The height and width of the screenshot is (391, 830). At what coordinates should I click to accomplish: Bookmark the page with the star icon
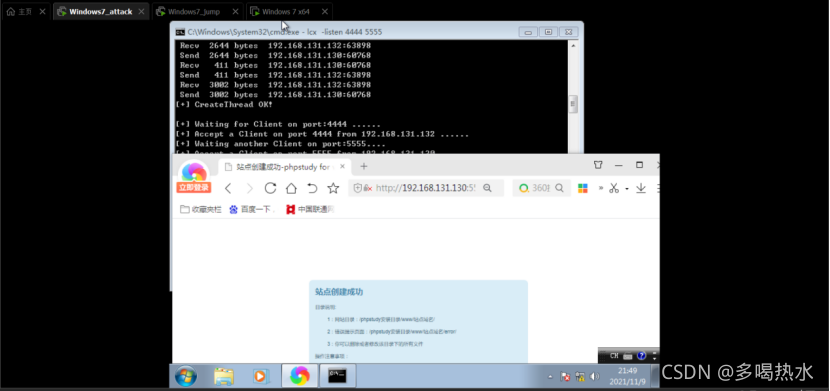(333, 188)
